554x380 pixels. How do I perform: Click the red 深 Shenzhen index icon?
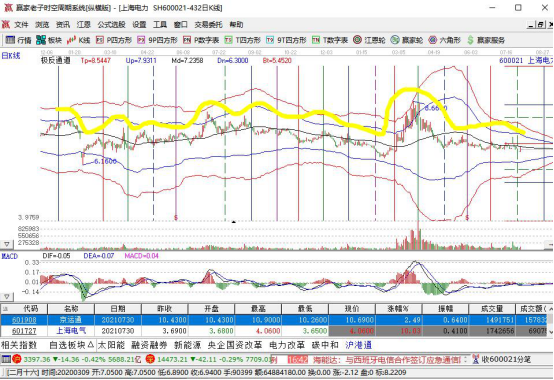click(x=150, y=359)
